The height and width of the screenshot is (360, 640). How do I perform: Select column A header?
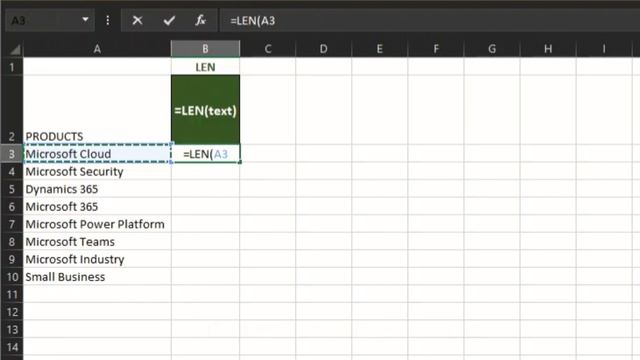point(97,49)
